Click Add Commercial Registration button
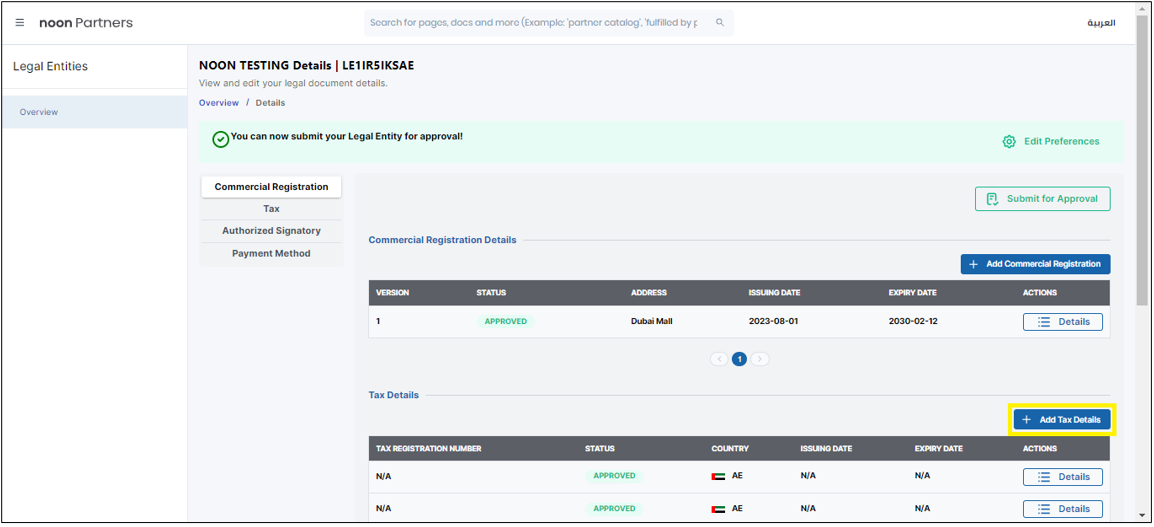The width and height of the screenshot is (1154, 527). point(1035,264)
